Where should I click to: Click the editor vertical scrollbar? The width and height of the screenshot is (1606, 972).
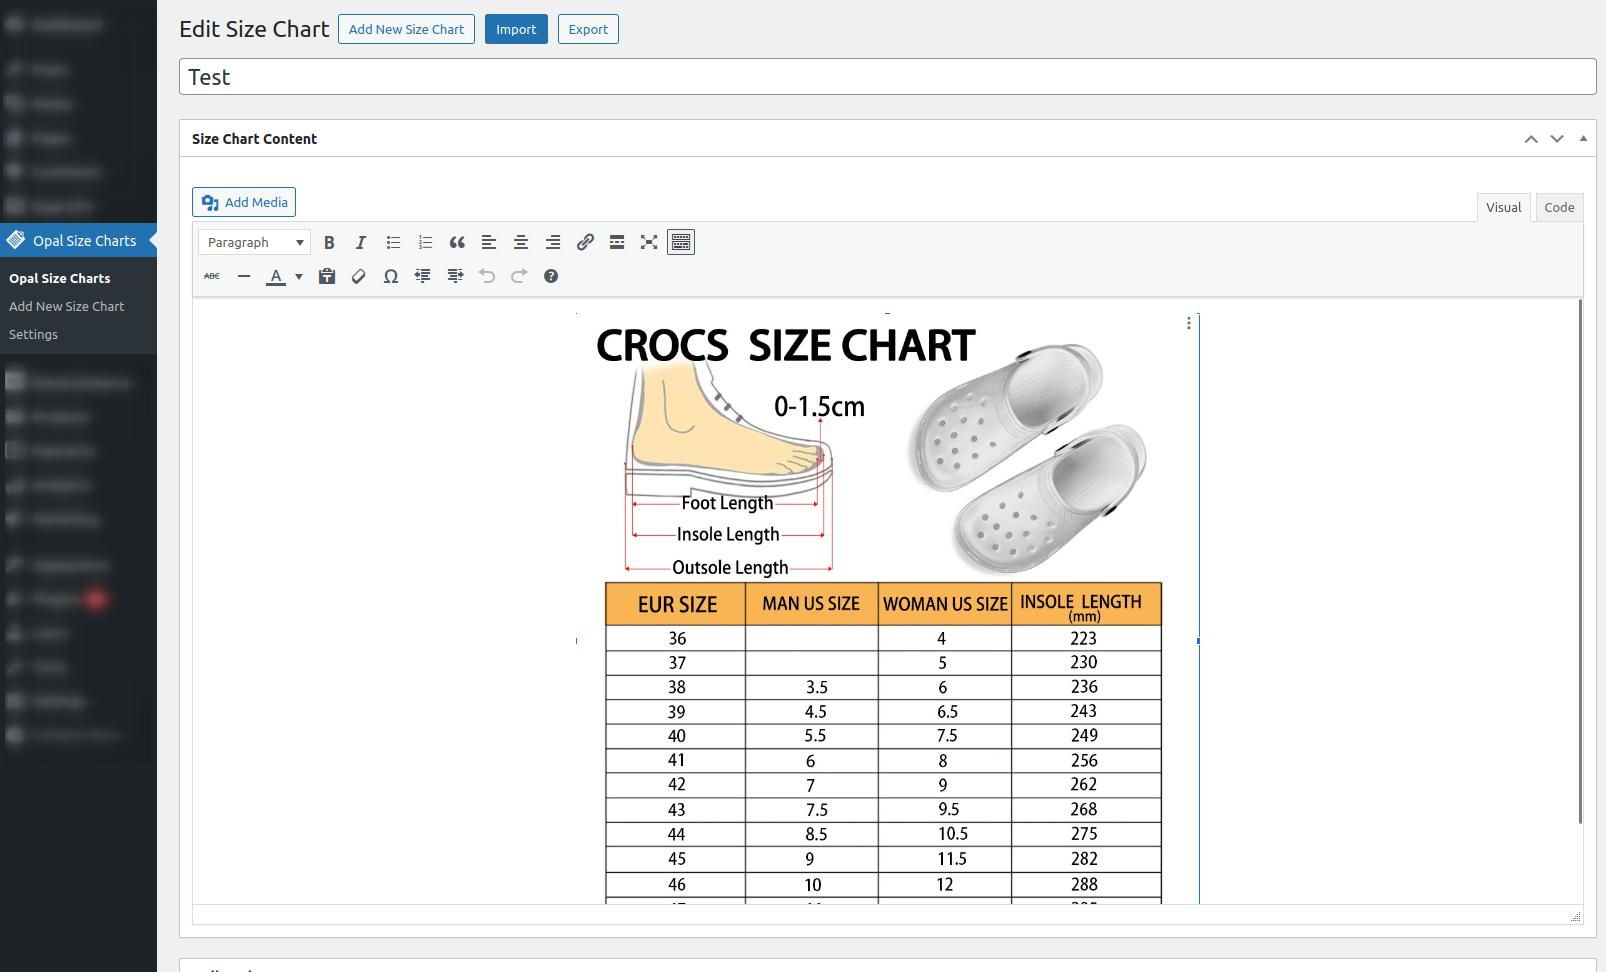[x=1580, y=561]
